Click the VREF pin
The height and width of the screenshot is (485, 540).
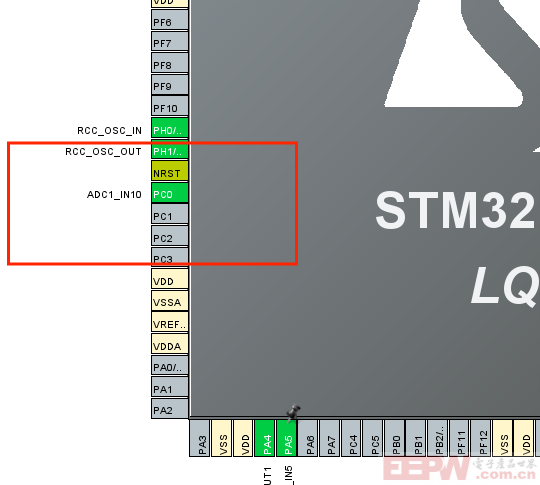(170, 322)
